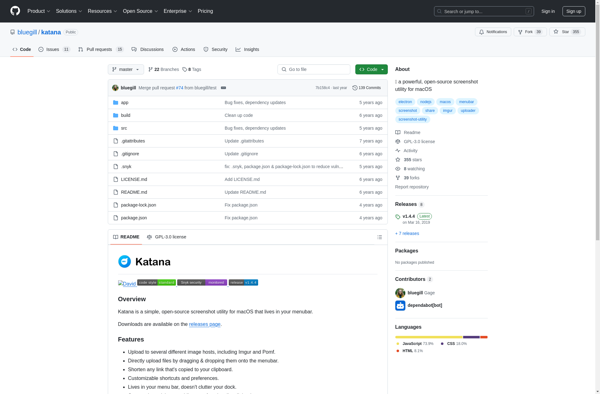The height and width of the screenshot is (394, 600).
Task: Switch to the Issues tab
Action: 54,49
